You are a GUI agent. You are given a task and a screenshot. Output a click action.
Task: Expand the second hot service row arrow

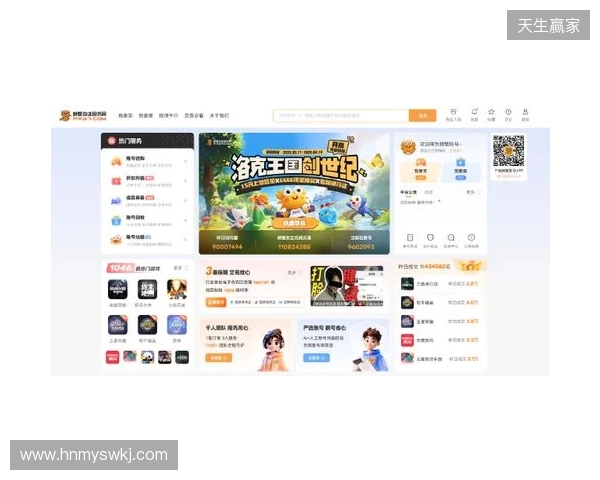point(187,180)
